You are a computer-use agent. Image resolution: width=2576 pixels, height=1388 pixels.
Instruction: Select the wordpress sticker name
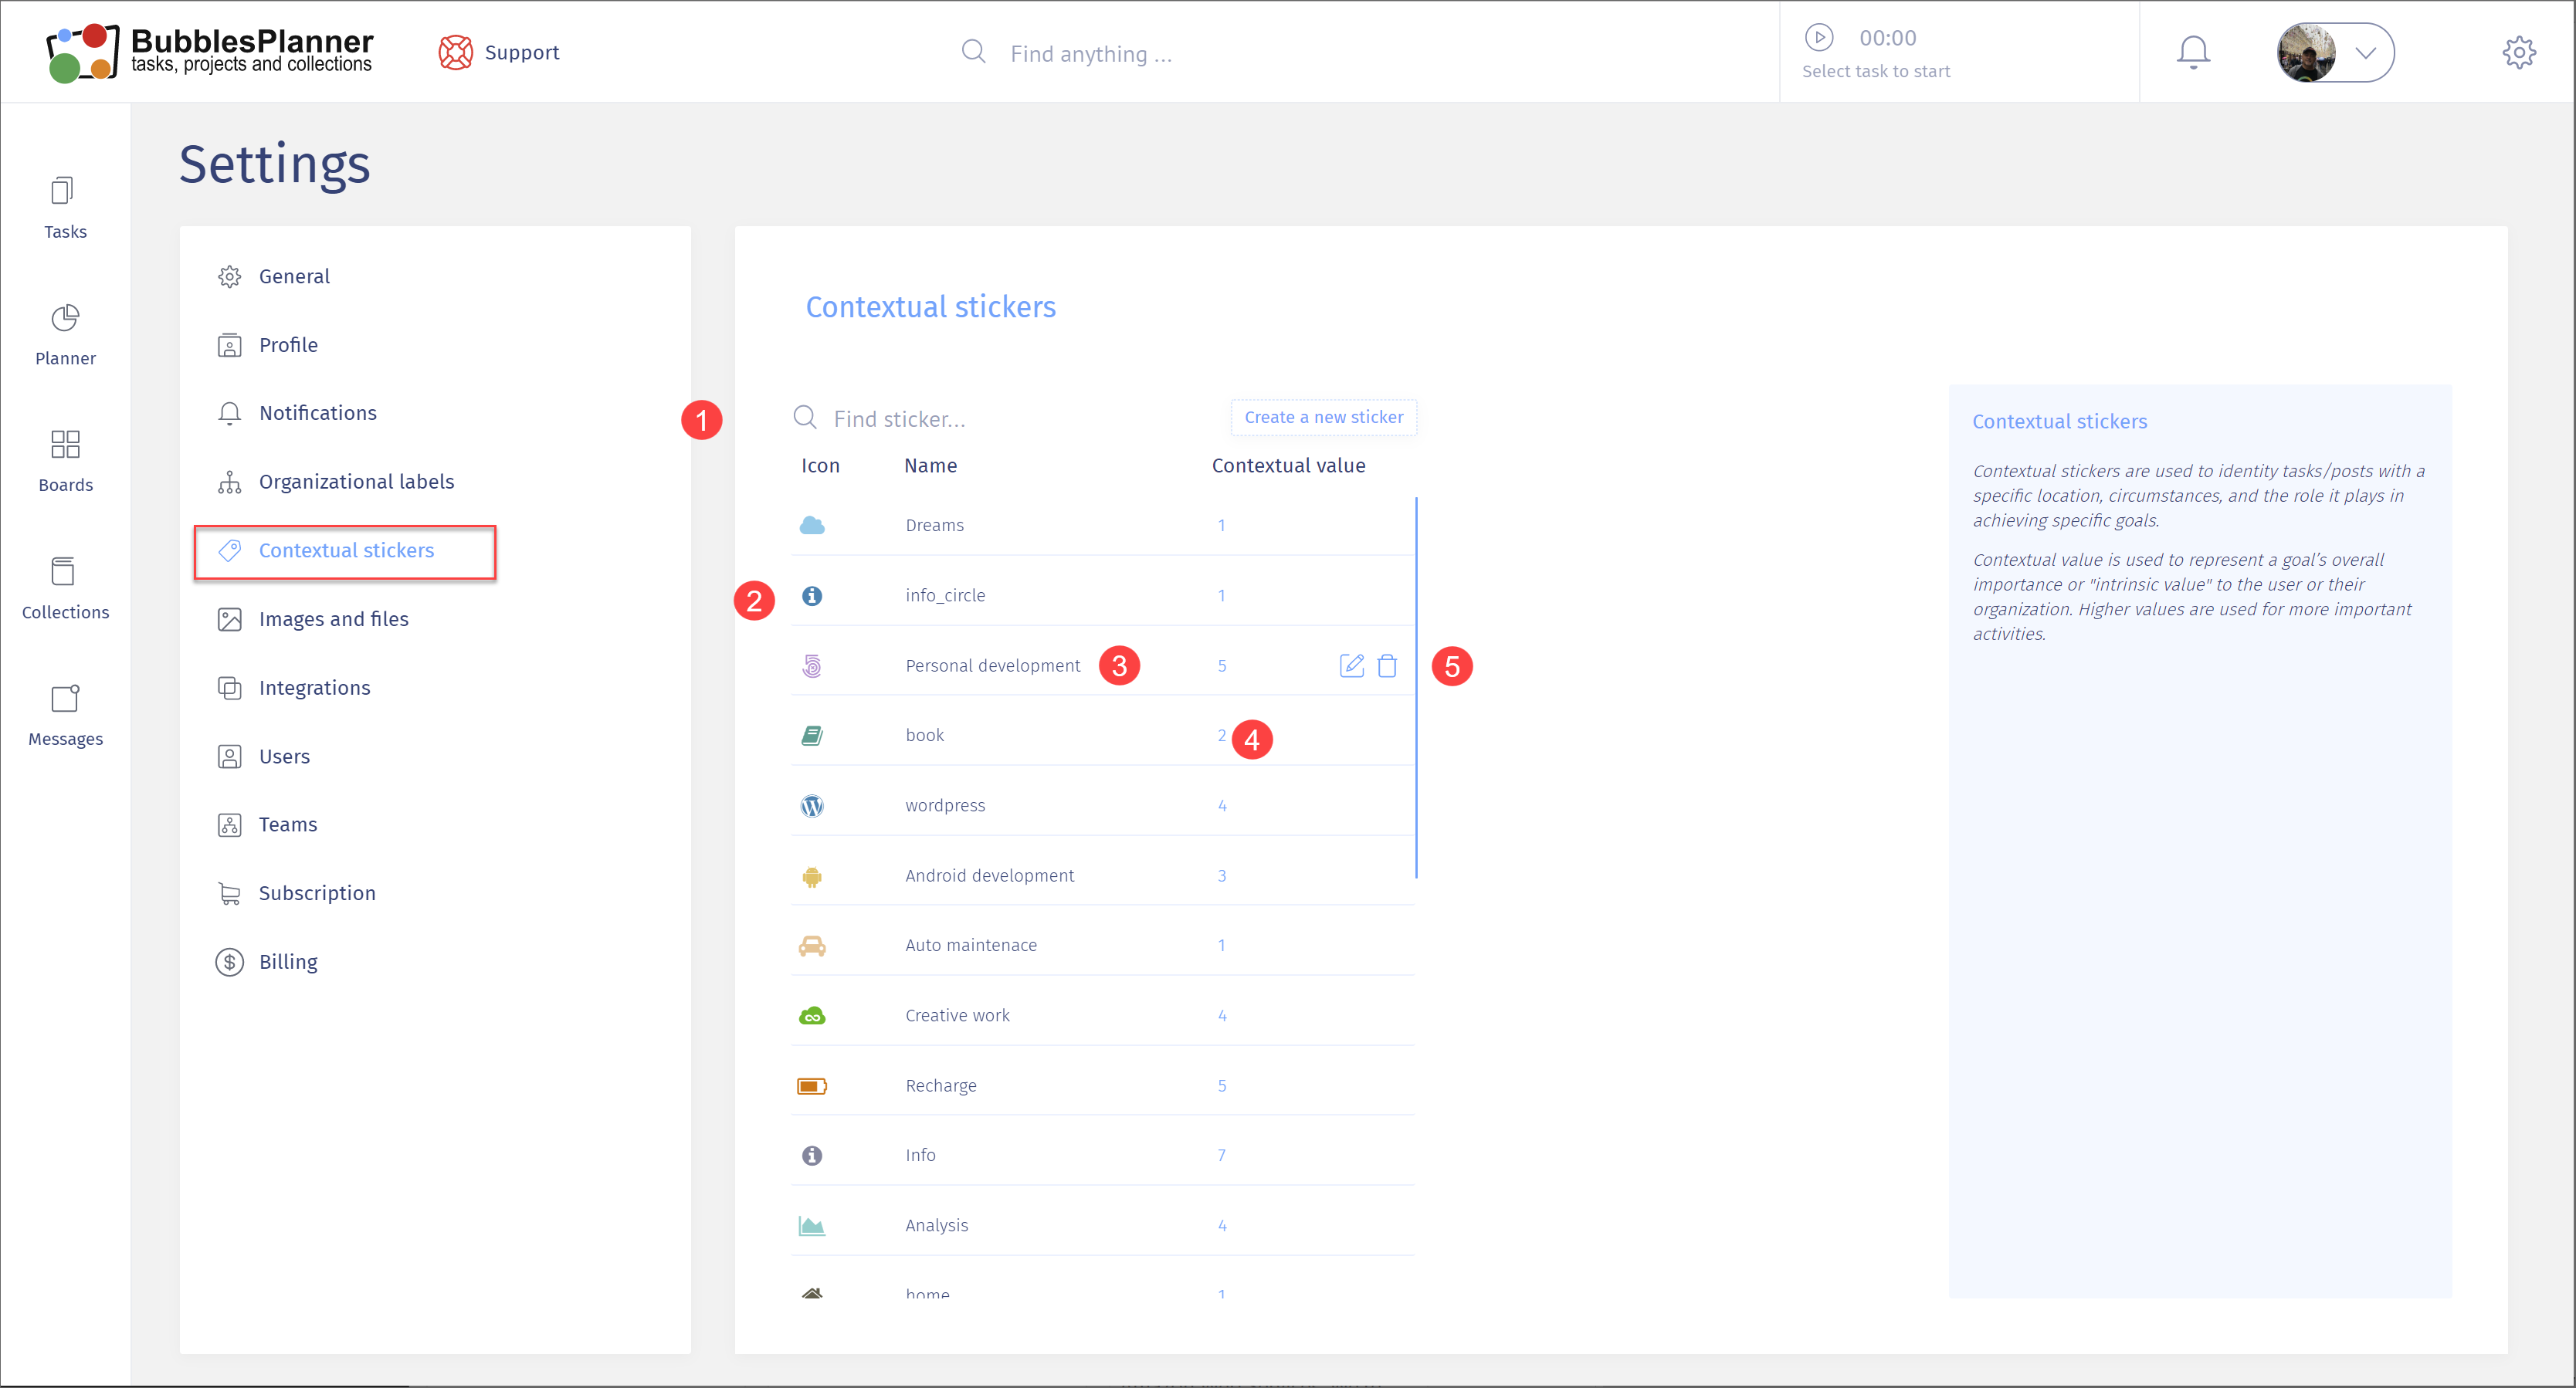pyautogui.click(x=945, y=805)
